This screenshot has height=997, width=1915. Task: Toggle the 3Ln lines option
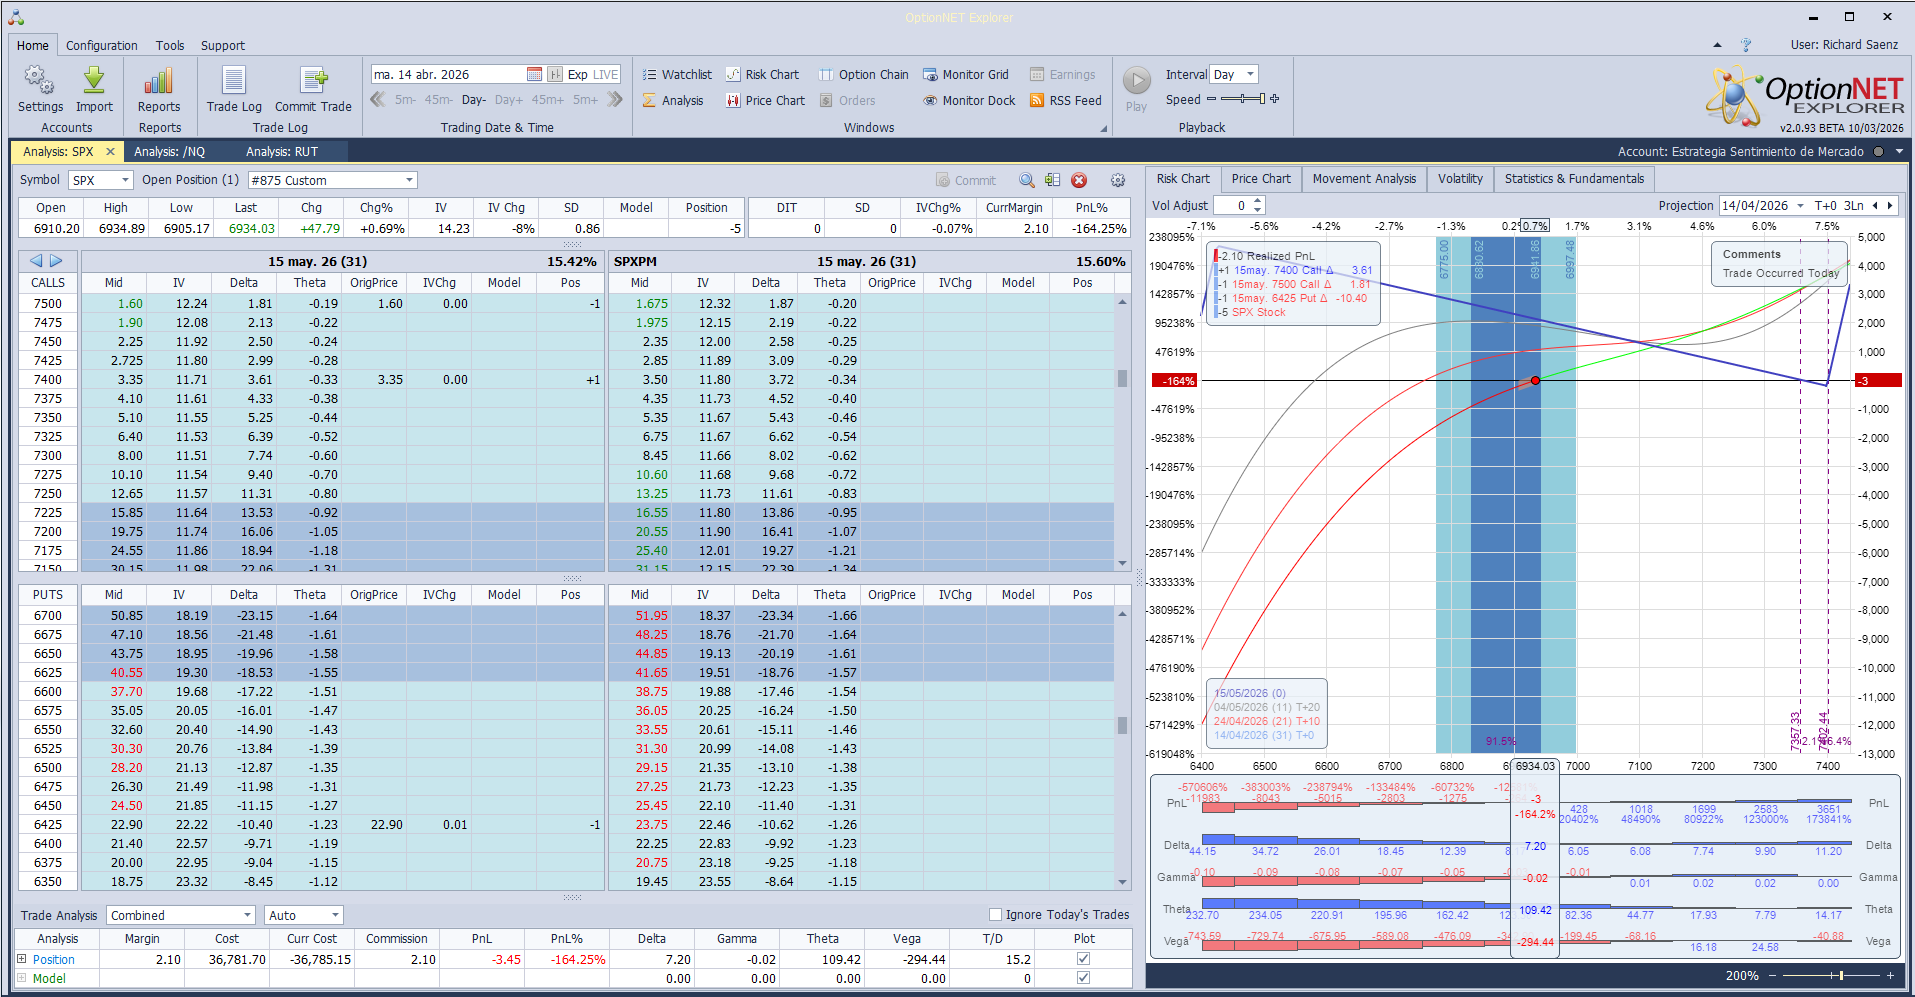point(1853,206)
